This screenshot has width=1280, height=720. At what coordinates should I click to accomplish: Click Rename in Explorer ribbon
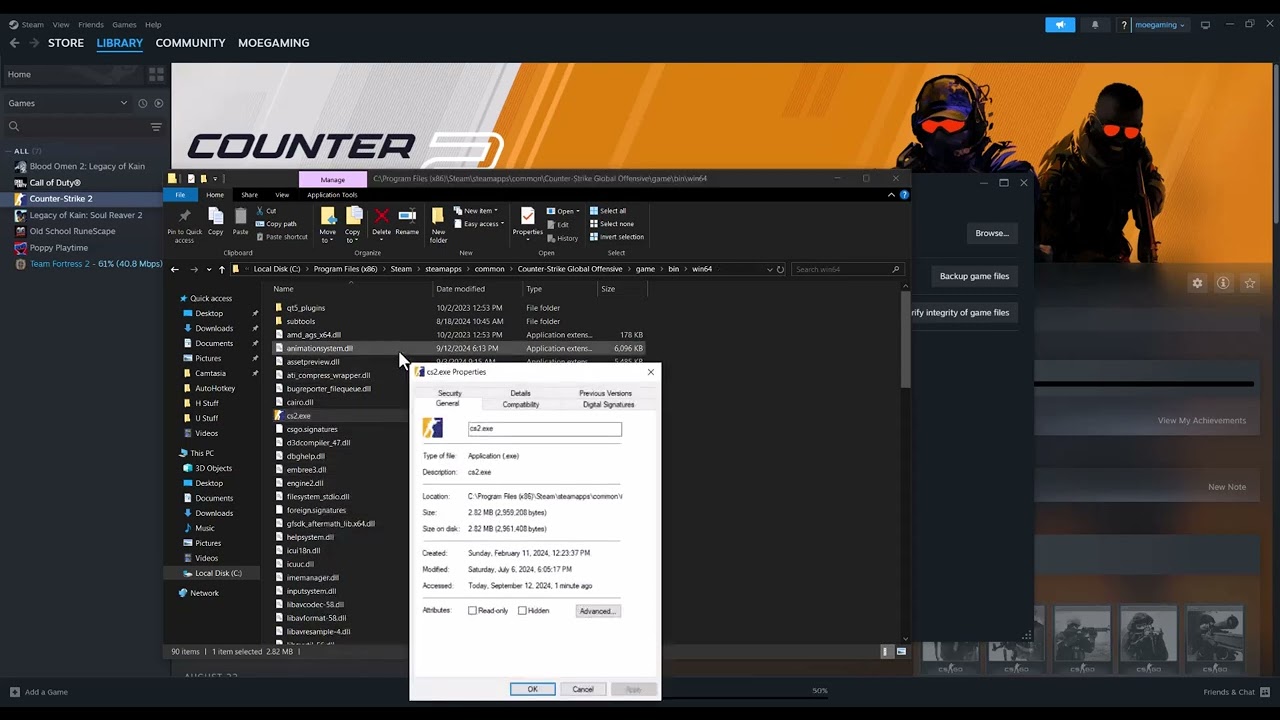click(407, 223)
